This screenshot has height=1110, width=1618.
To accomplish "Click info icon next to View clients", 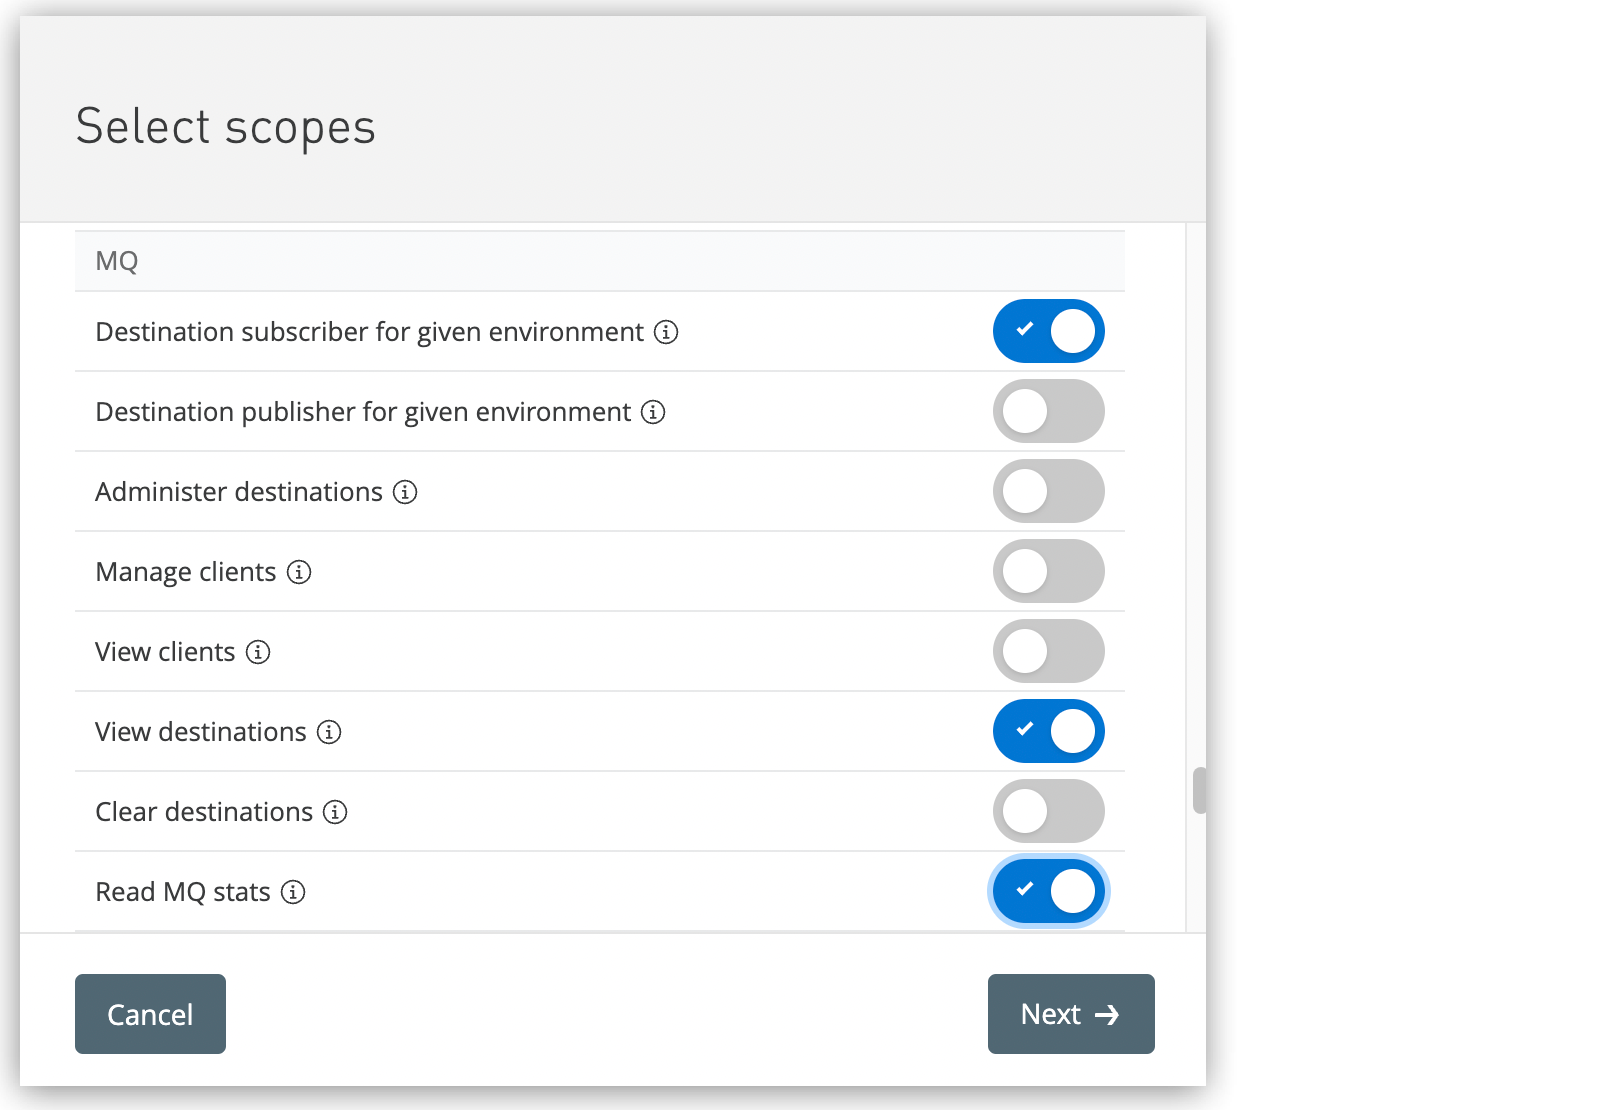I will point(258,652).
